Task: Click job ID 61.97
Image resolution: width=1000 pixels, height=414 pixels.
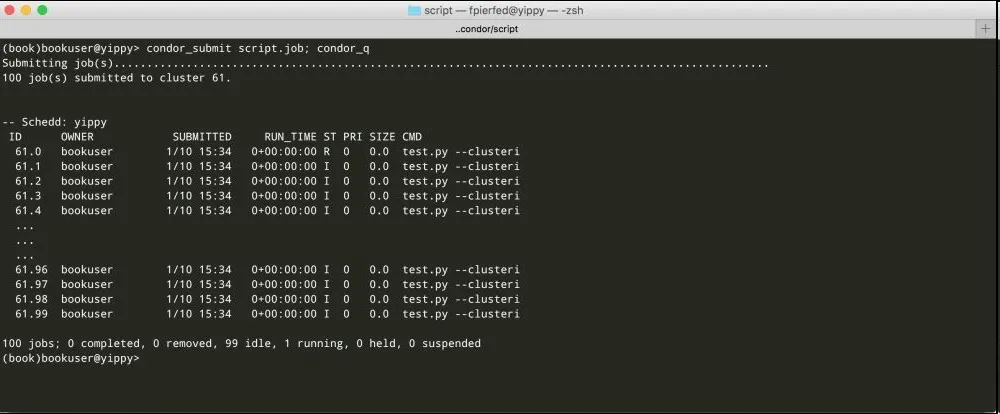Action: click(31, 284)
